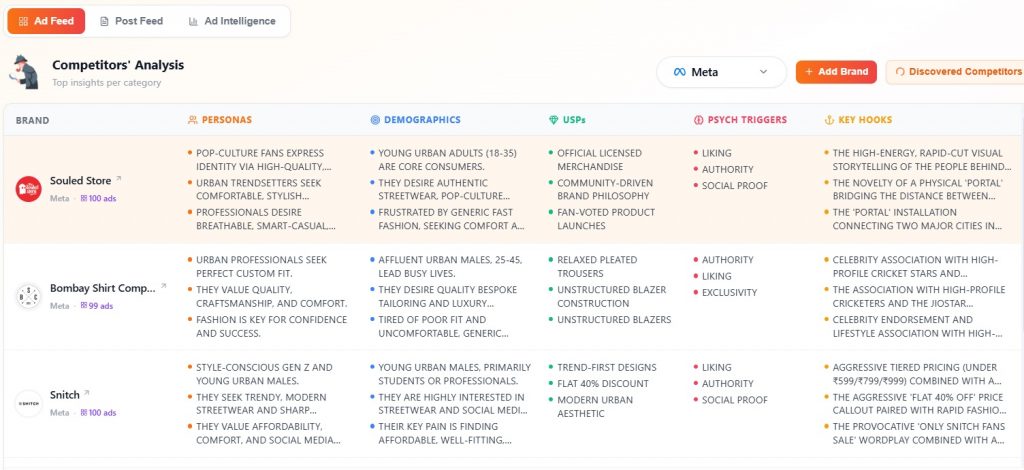Select the Souled Store brand name
Screen dimensions: 1024x470
80,181
